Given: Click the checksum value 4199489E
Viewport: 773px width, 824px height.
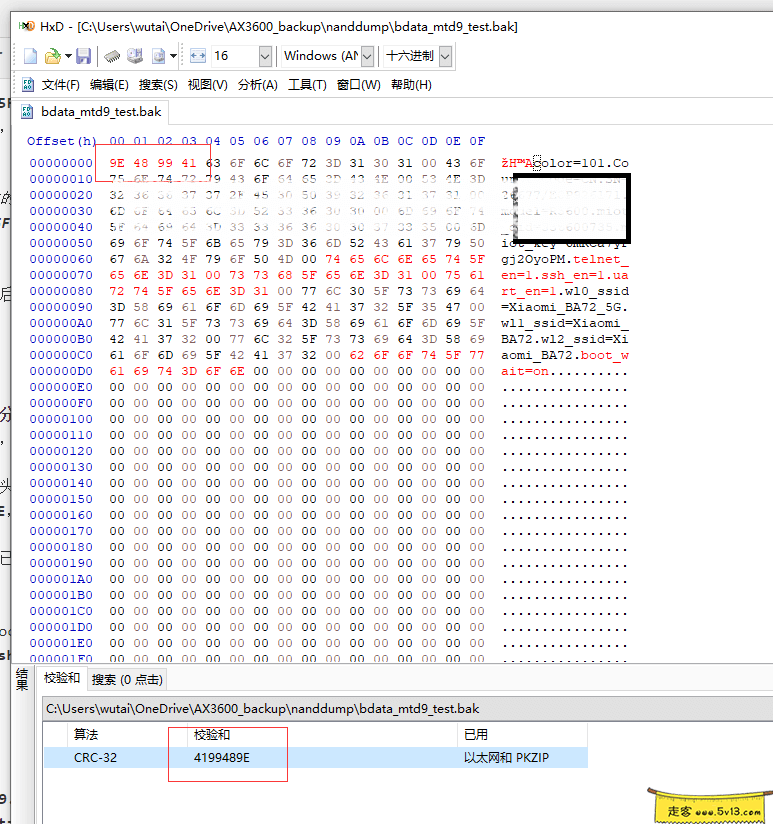Looking at the screenshot, I should [222, 758].
